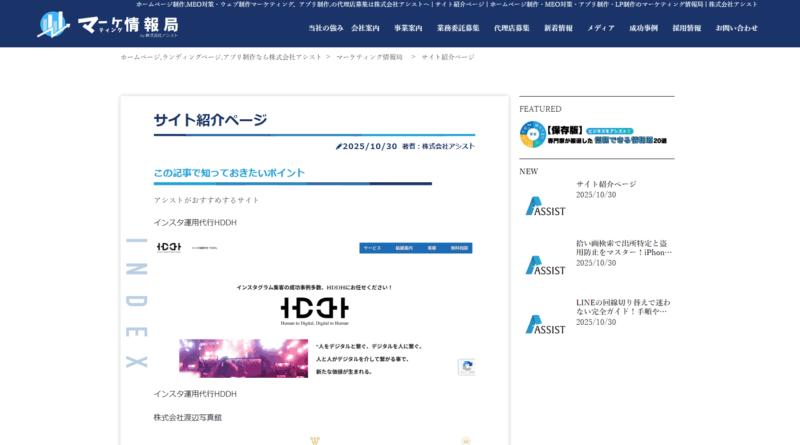Click the マーケティング情報局 breadcrumb link
Viewport: 800px width, 445px height.
pyautogui.click(x=369, y=57)
